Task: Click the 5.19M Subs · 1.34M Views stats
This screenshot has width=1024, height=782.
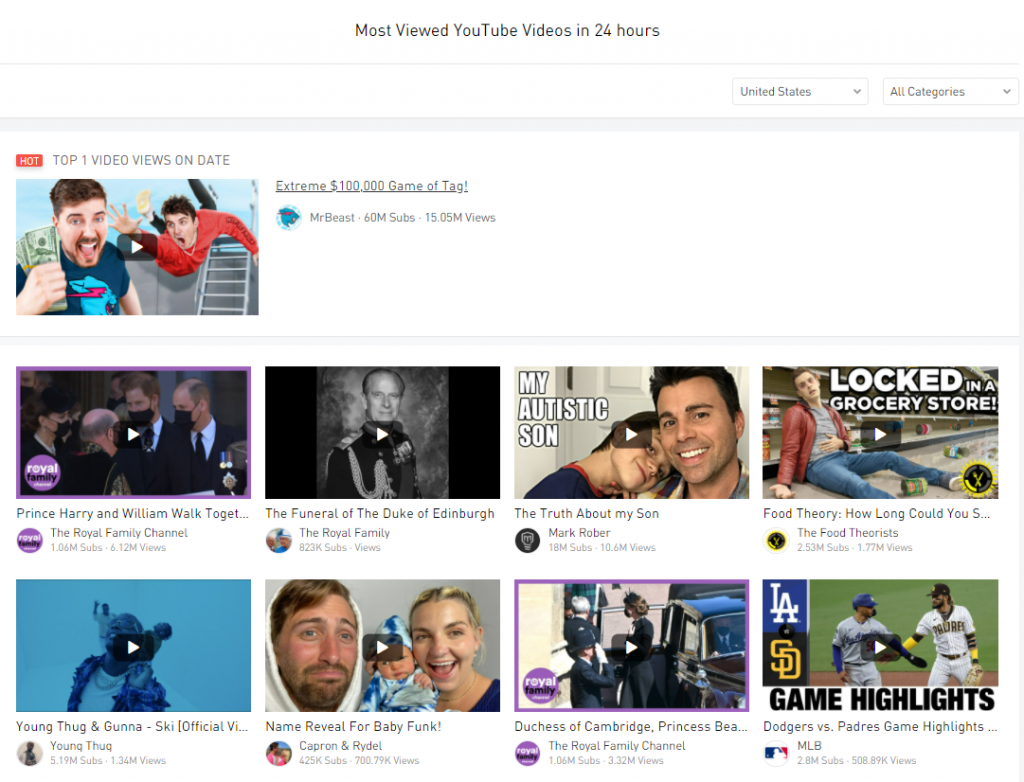Action: (108, 761)
